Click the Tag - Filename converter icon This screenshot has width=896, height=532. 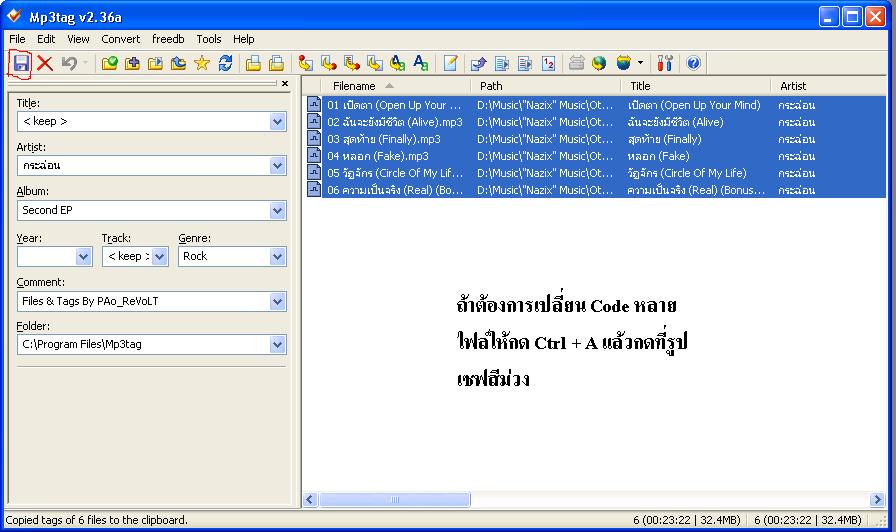[x=306, y=63]
